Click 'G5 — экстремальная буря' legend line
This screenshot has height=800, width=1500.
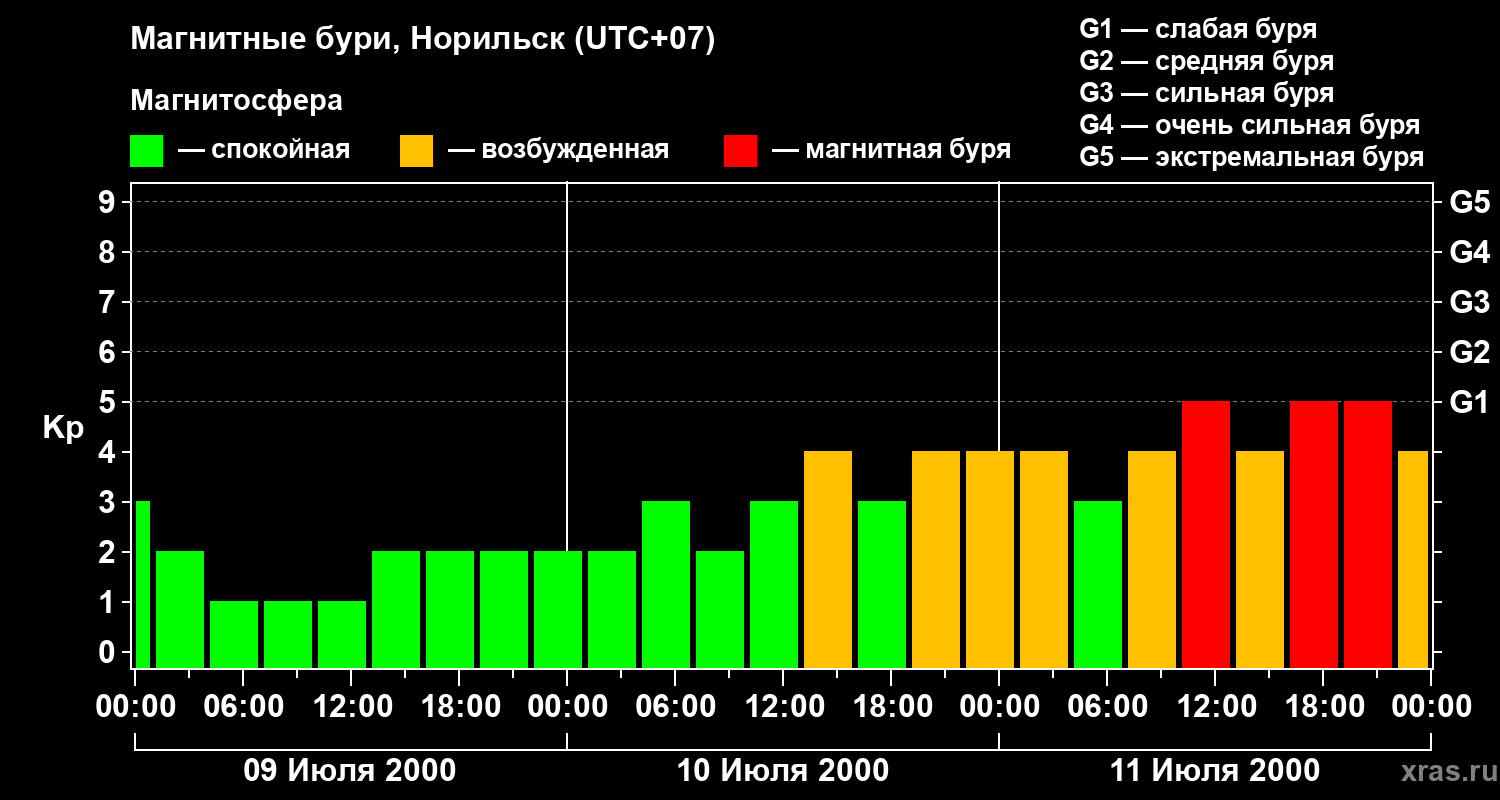click(1252, 157)
